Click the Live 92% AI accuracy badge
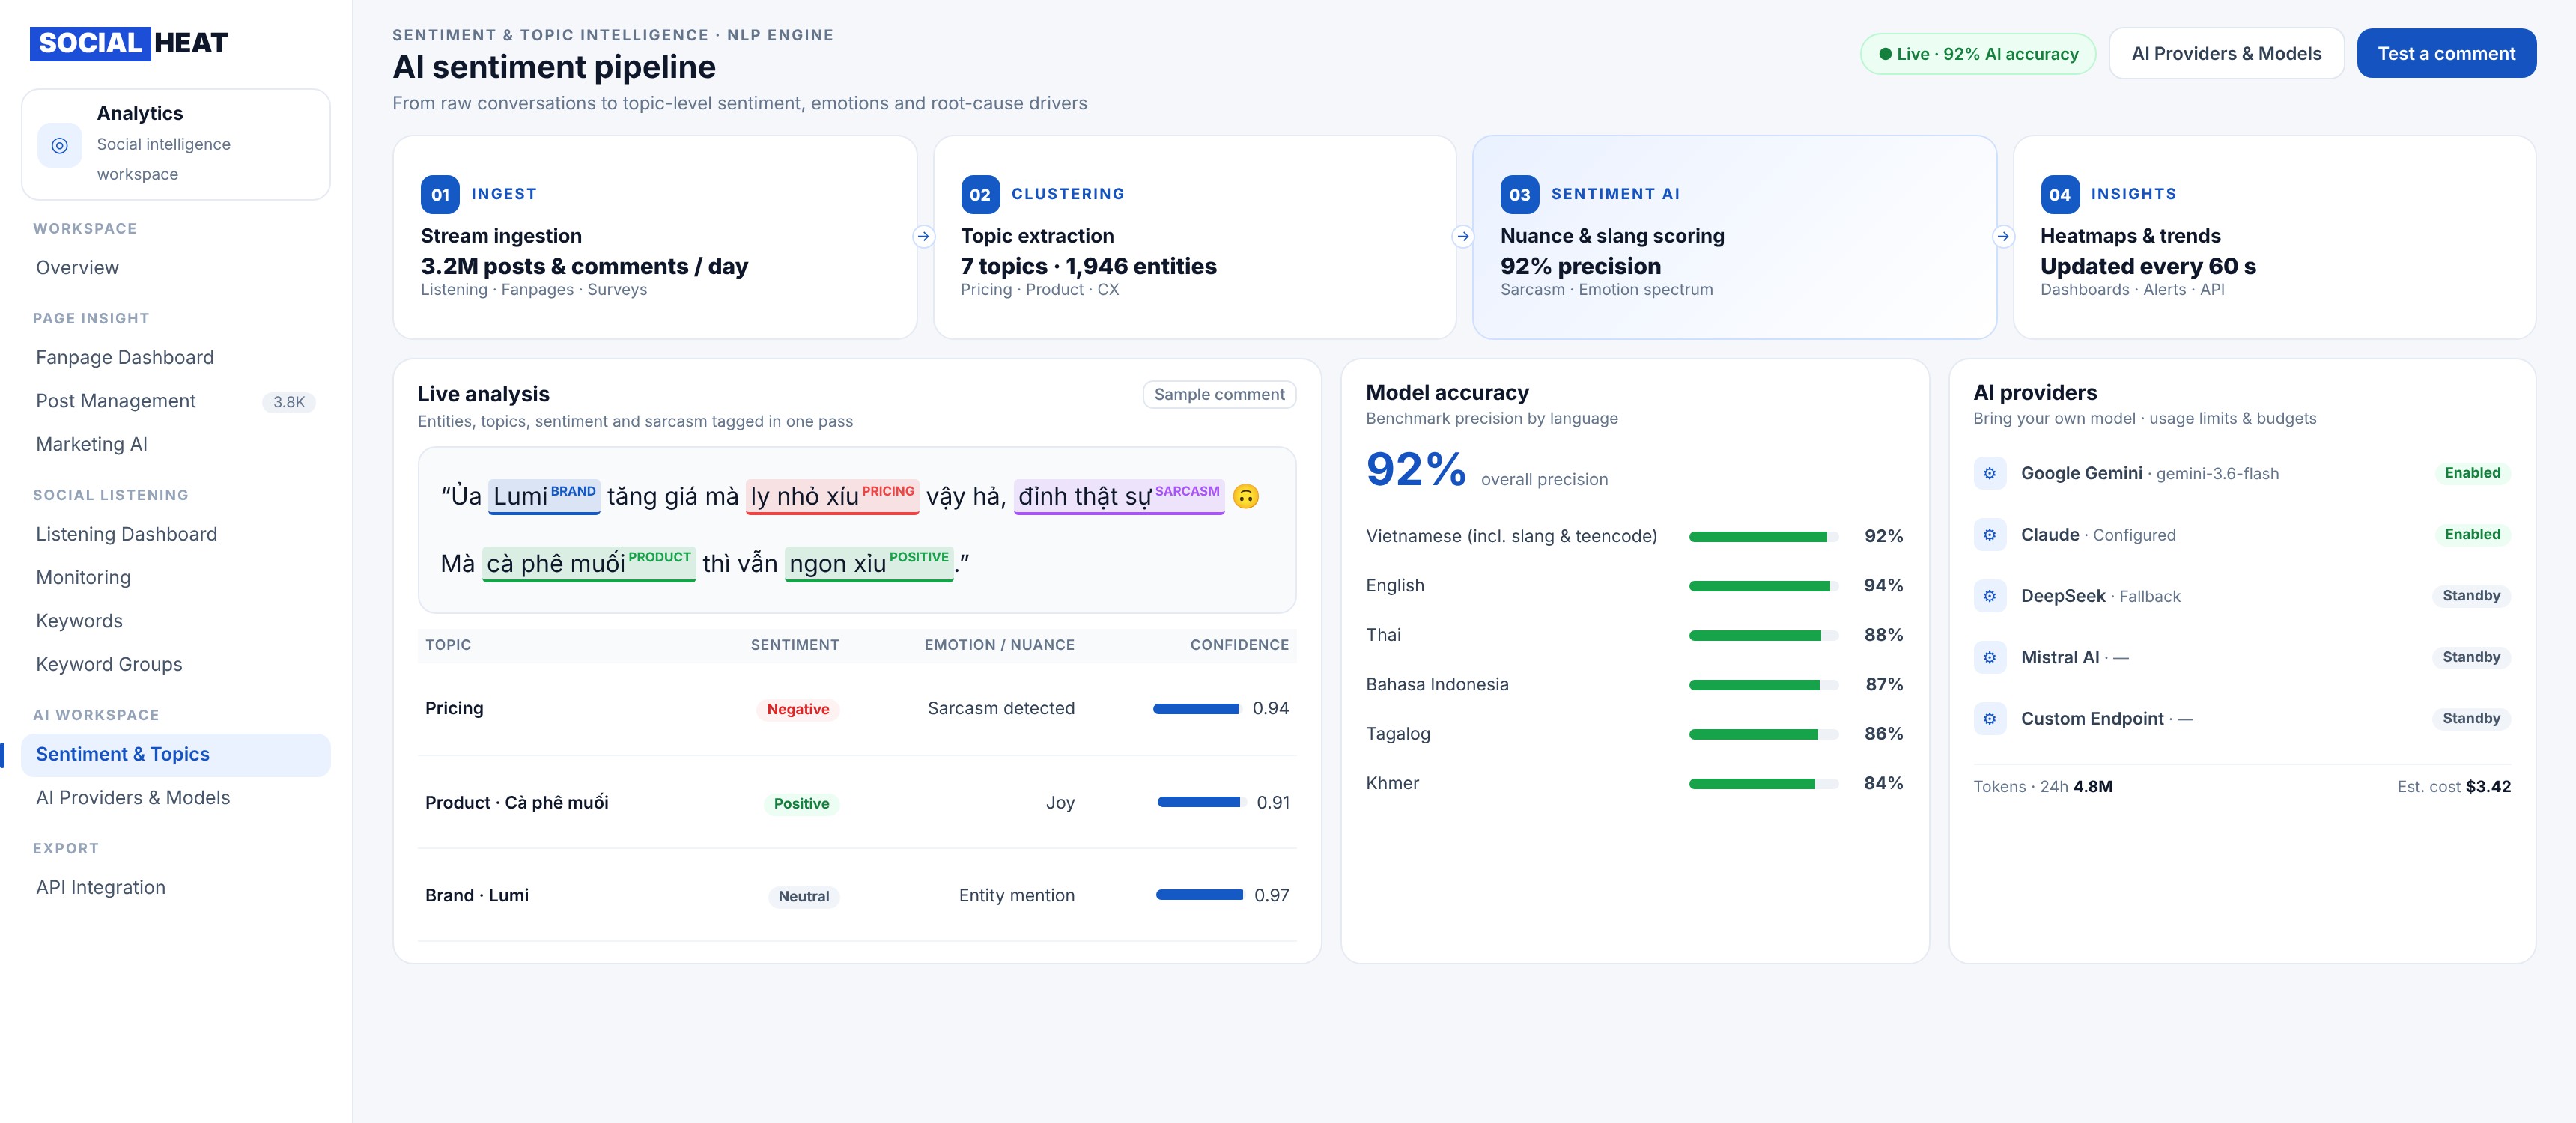Screen dimensions: 2576x1123 [x=1977, y=54]
